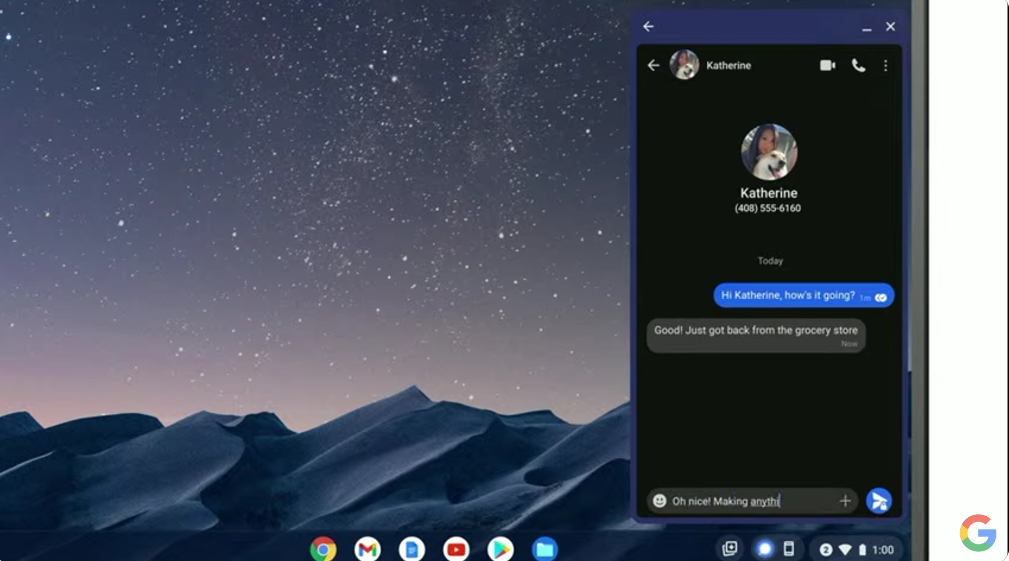
Task: Select the 'Just got back from the grocery store' message
Action: tap(756, 336)
